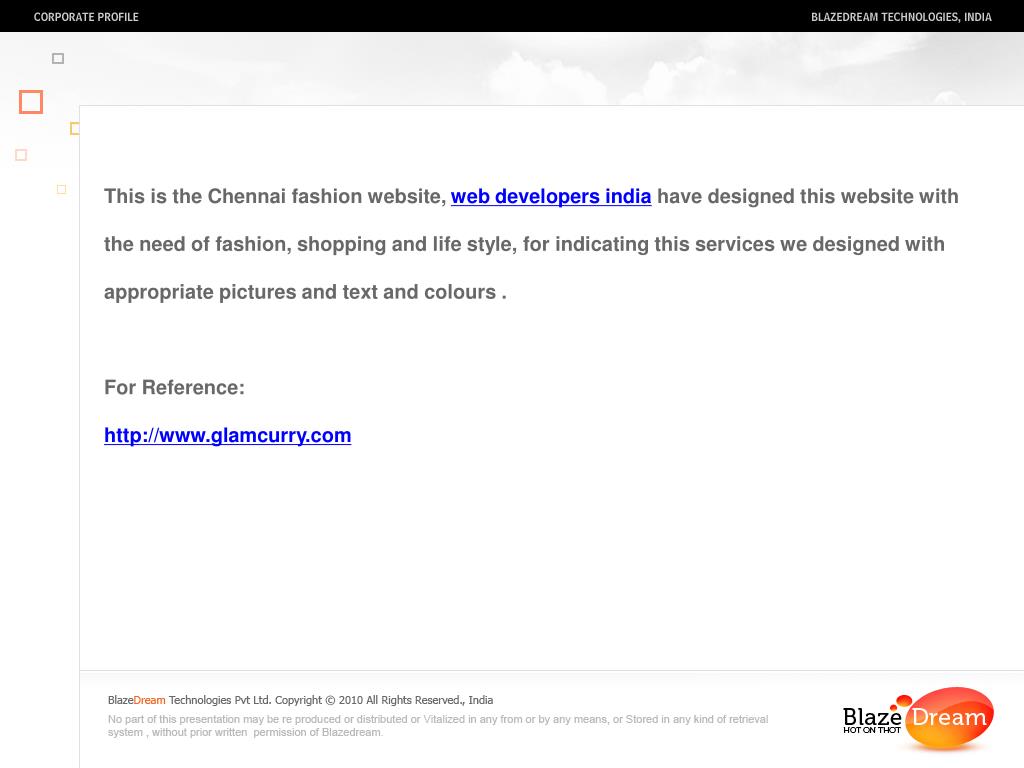The image size is (1024, 768).
Task: Open the http://www.glamcurry.com link
Action: point(227,436)
